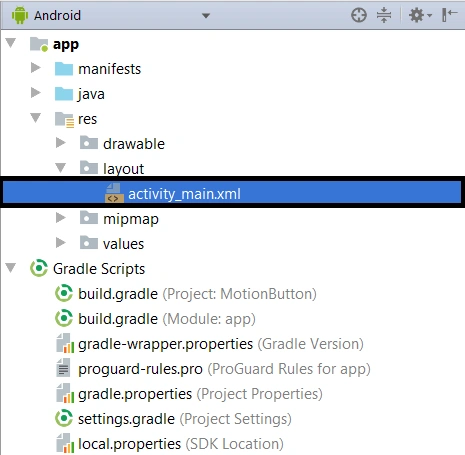Click the green Android robot icon
Screen dimensions: 465x455
click(x=20, y=15)
